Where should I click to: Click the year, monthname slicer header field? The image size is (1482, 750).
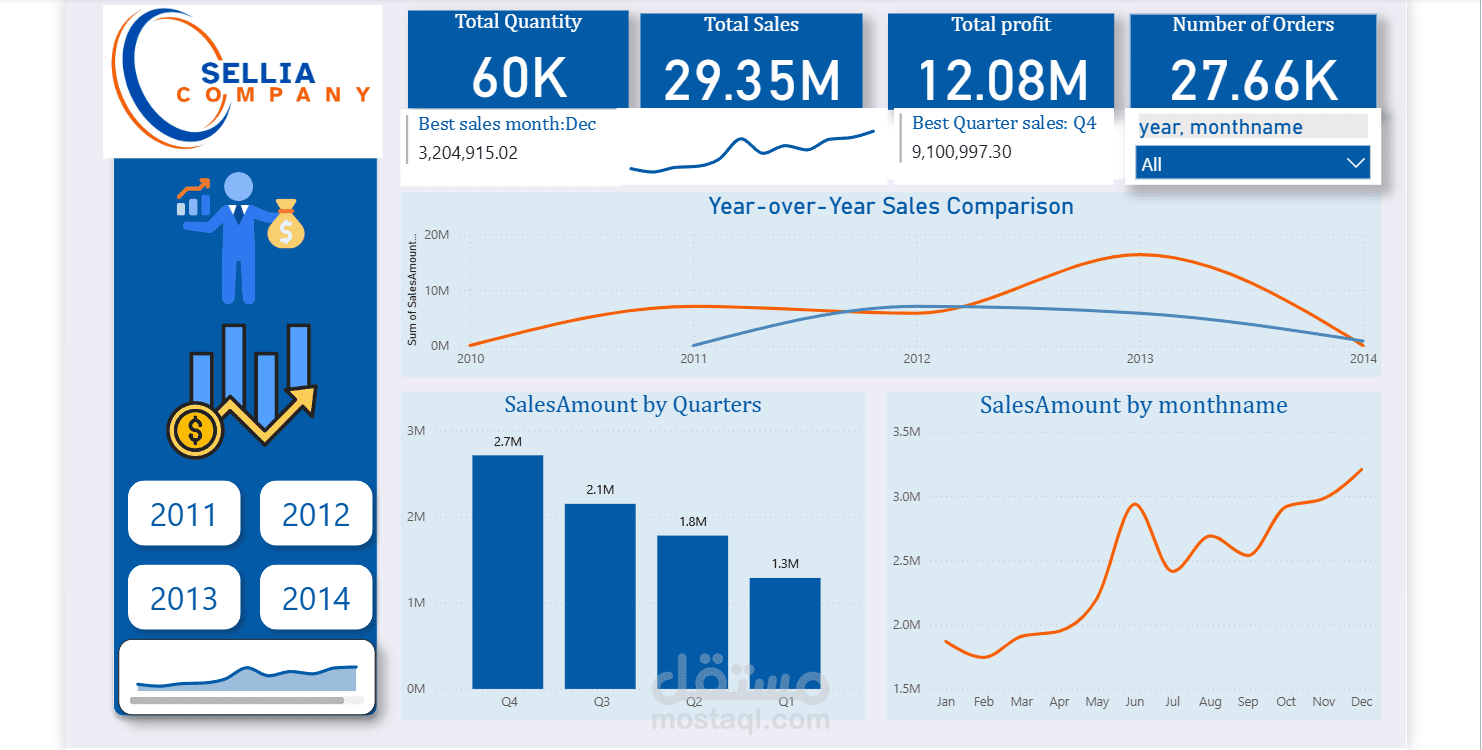point(1252,126)
